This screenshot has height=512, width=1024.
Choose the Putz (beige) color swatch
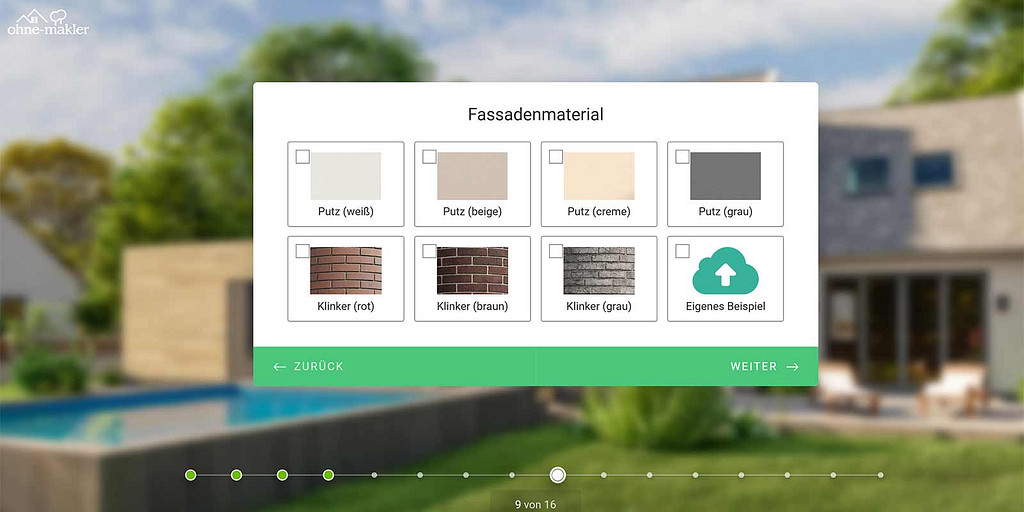(472, 176)
